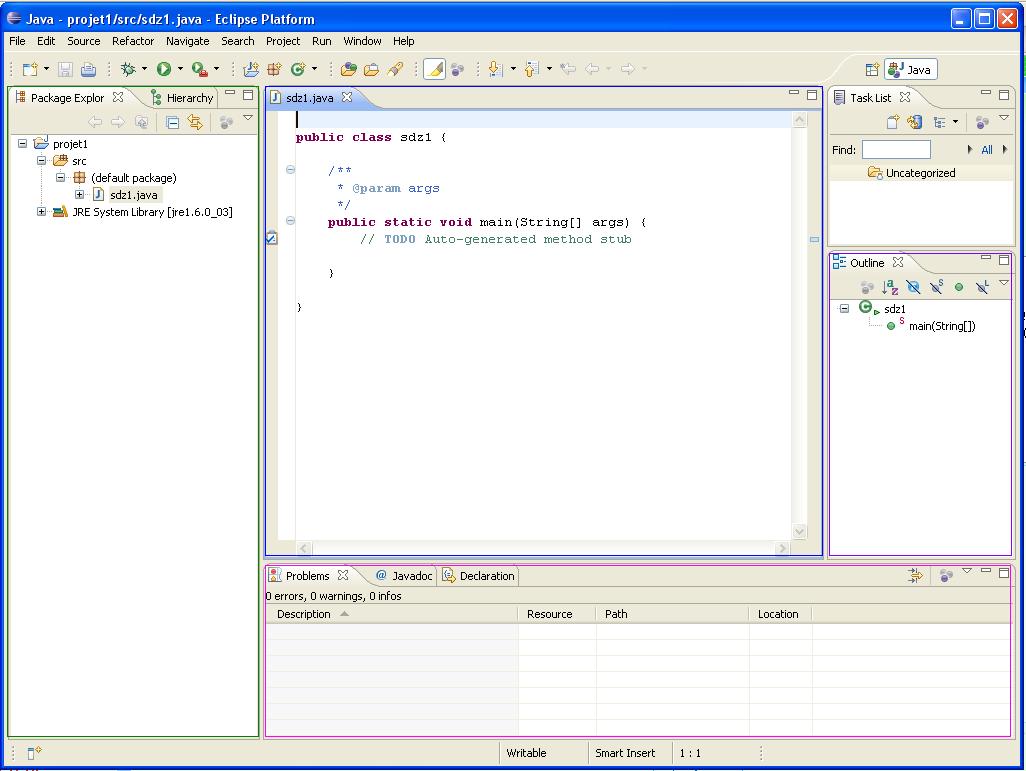Click the Resource column header
The image size is (1026, 771).
[x=557, y=614]
